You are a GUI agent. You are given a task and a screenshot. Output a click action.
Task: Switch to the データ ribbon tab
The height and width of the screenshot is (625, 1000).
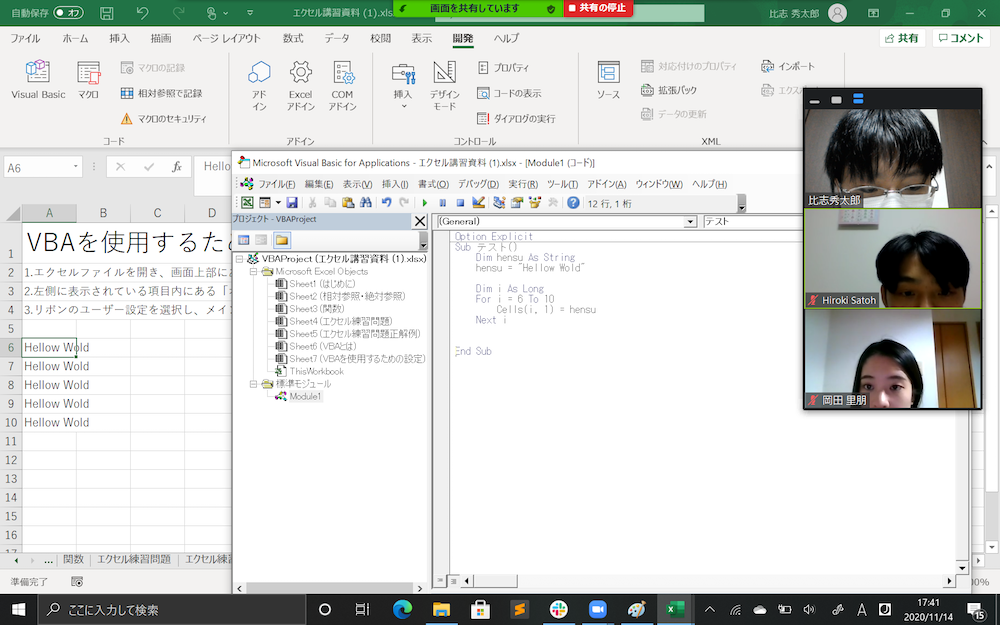337,38
